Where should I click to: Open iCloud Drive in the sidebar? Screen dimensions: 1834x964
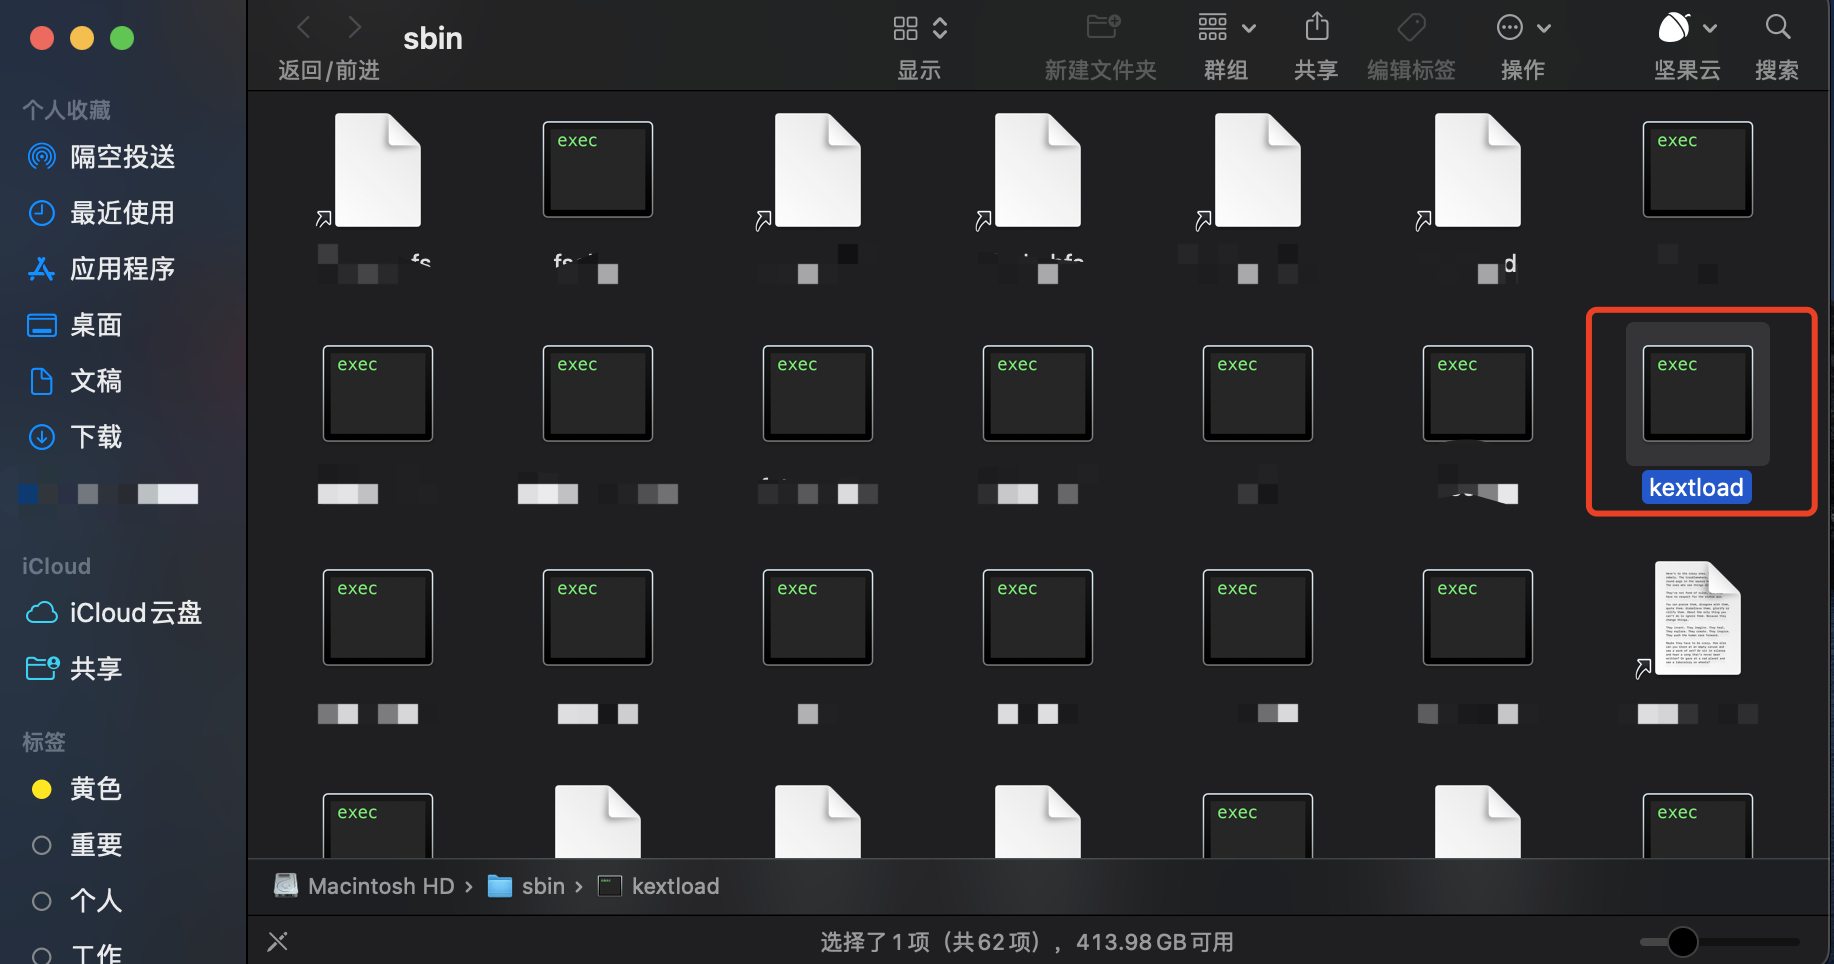tap(134, 613)
